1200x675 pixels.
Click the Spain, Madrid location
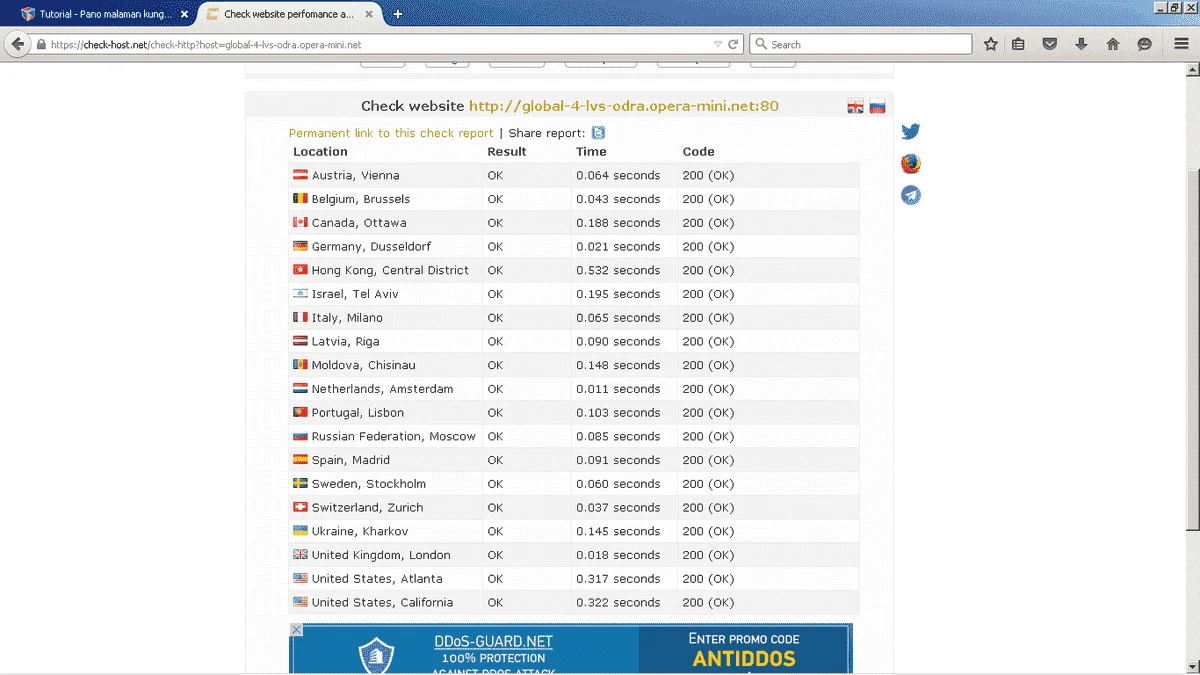[x=350, y=460]
